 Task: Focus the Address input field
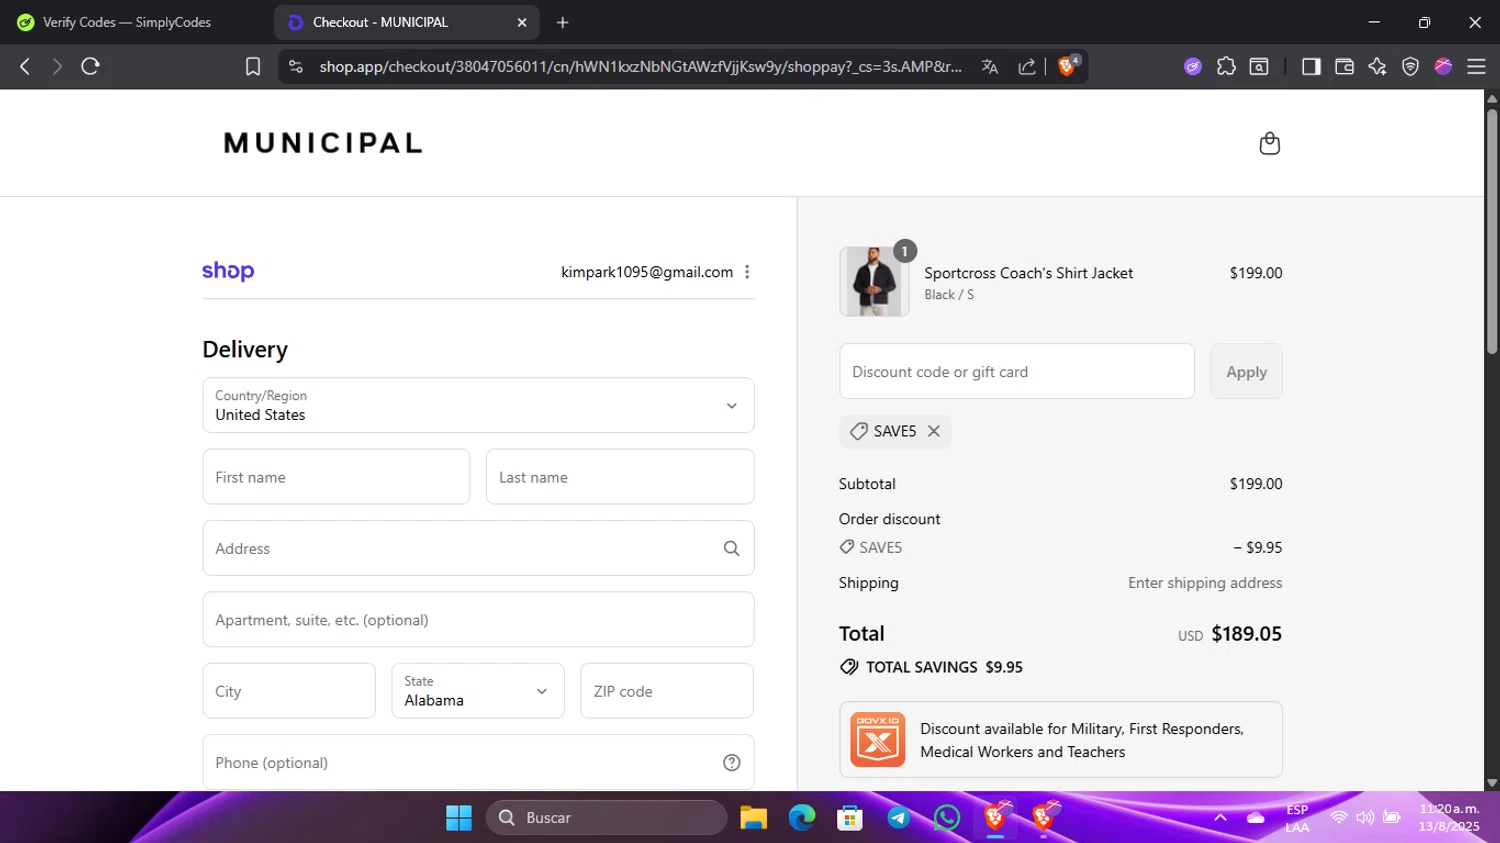478,548
